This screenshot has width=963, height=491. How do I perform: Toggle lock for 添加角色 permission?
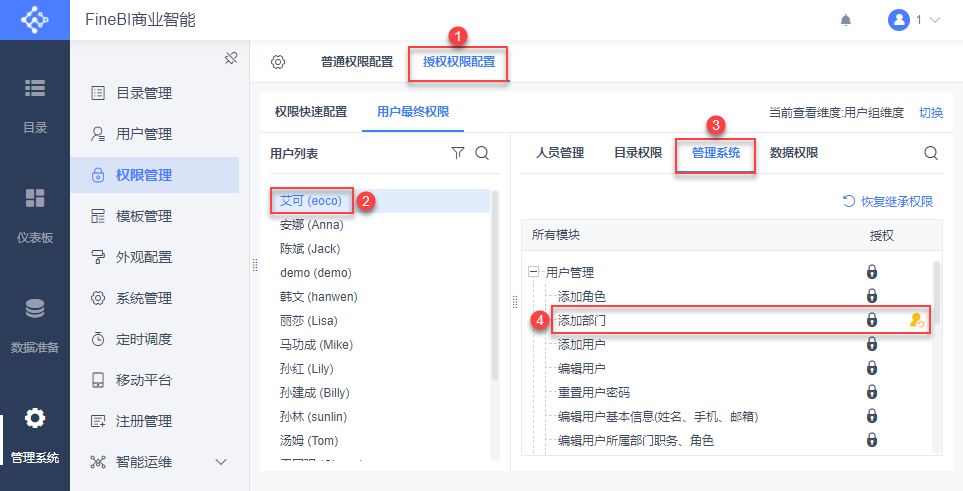(x=871, y=296)
